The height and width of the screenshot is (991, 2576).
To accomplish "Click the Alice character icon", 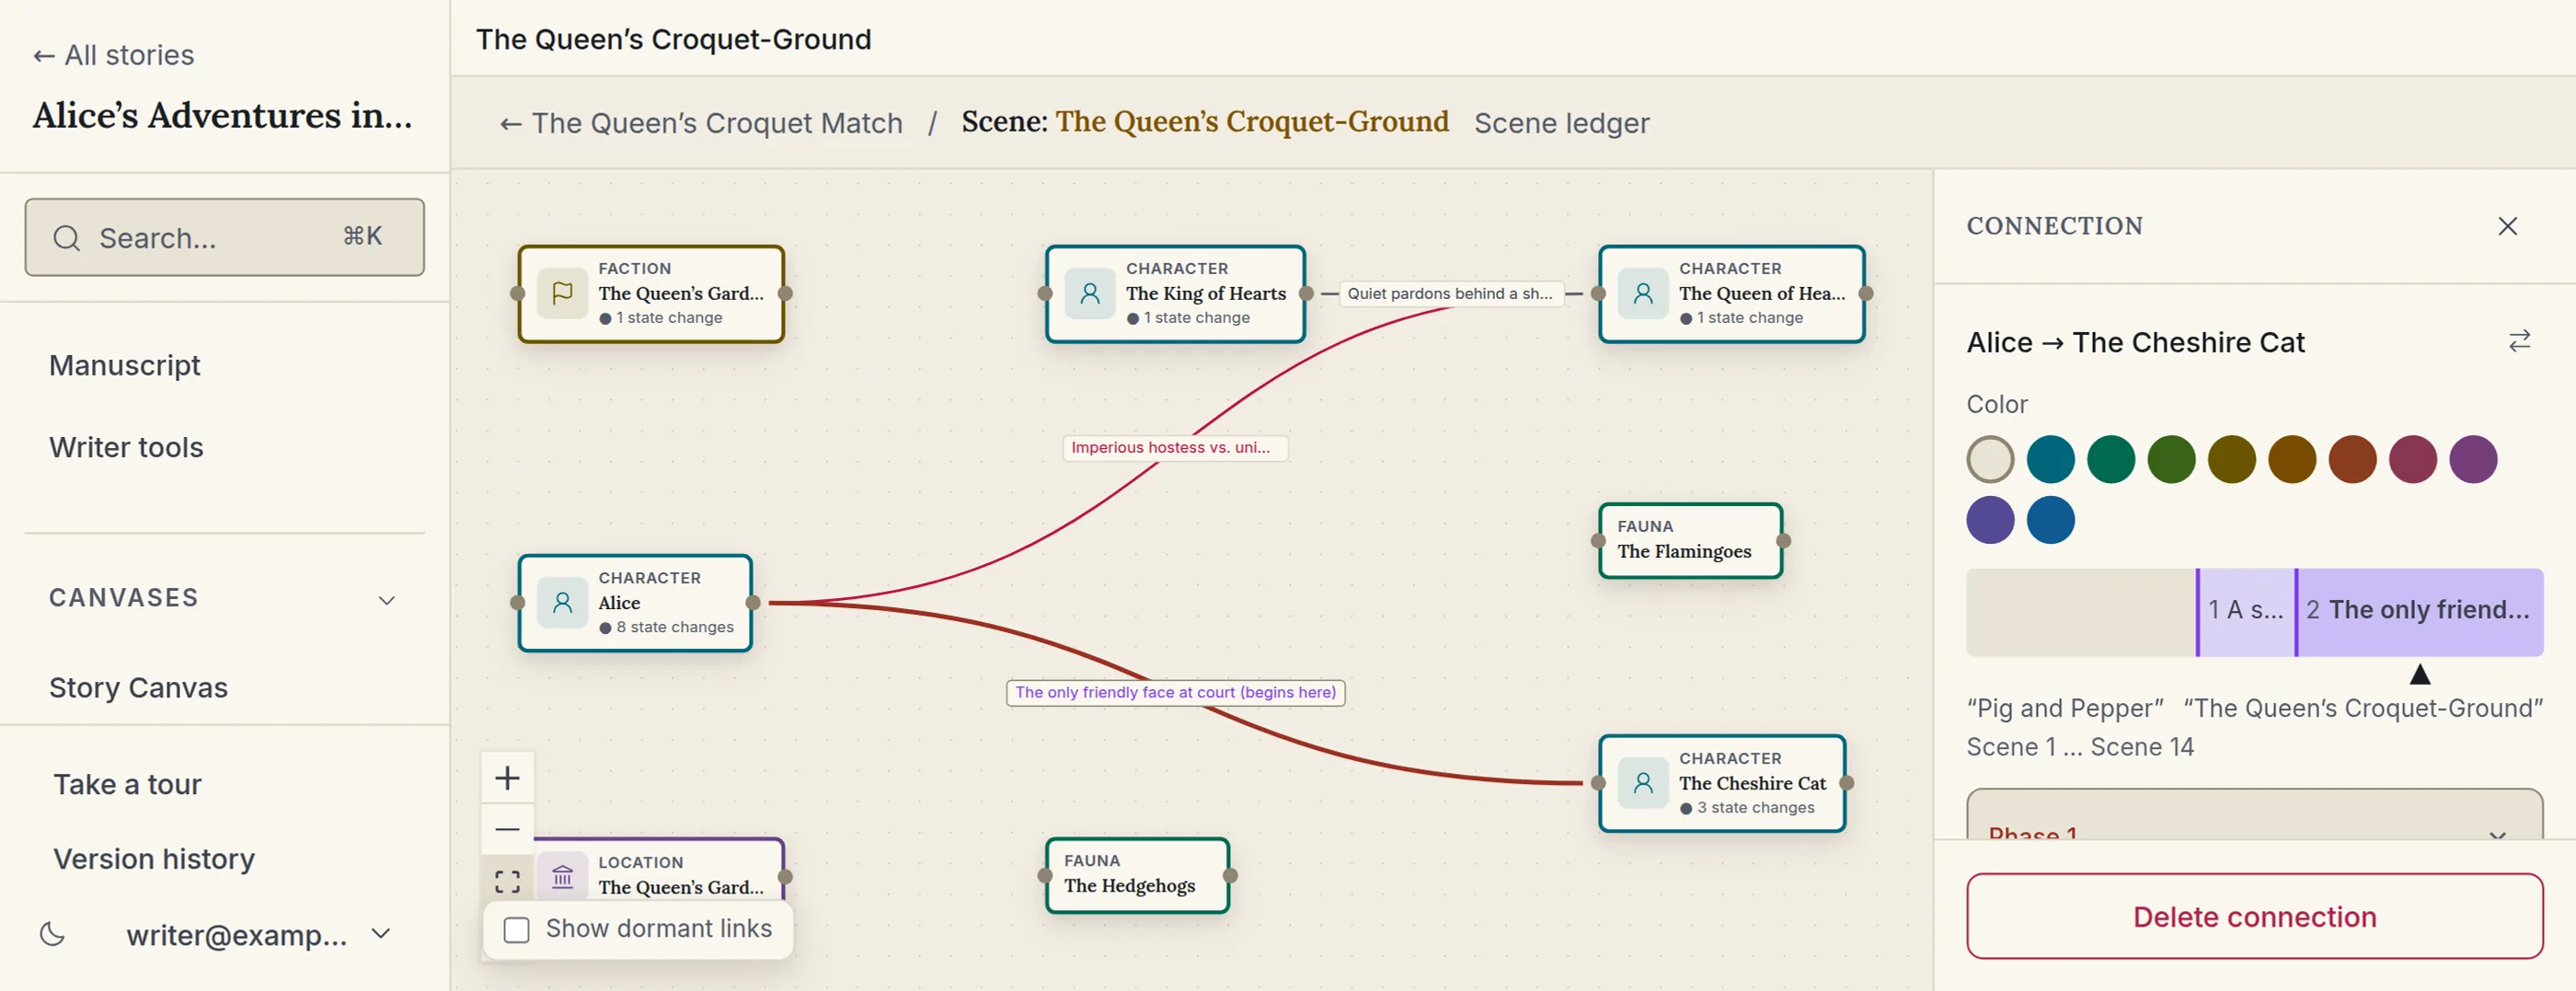I will [562, 603].
